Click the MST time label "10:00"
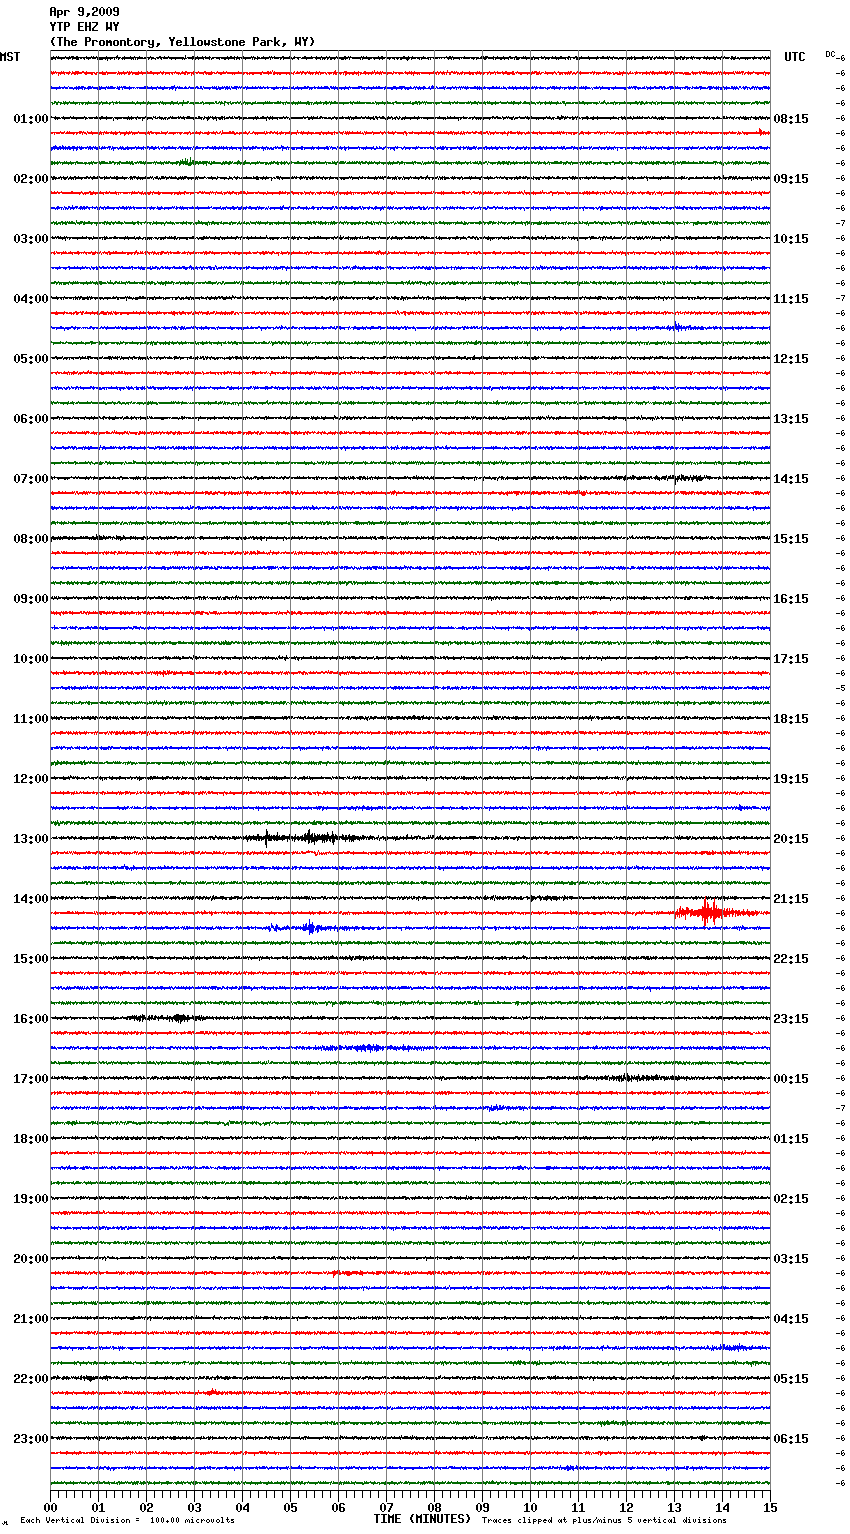850x1534 pixels. (x=31, y=659)
